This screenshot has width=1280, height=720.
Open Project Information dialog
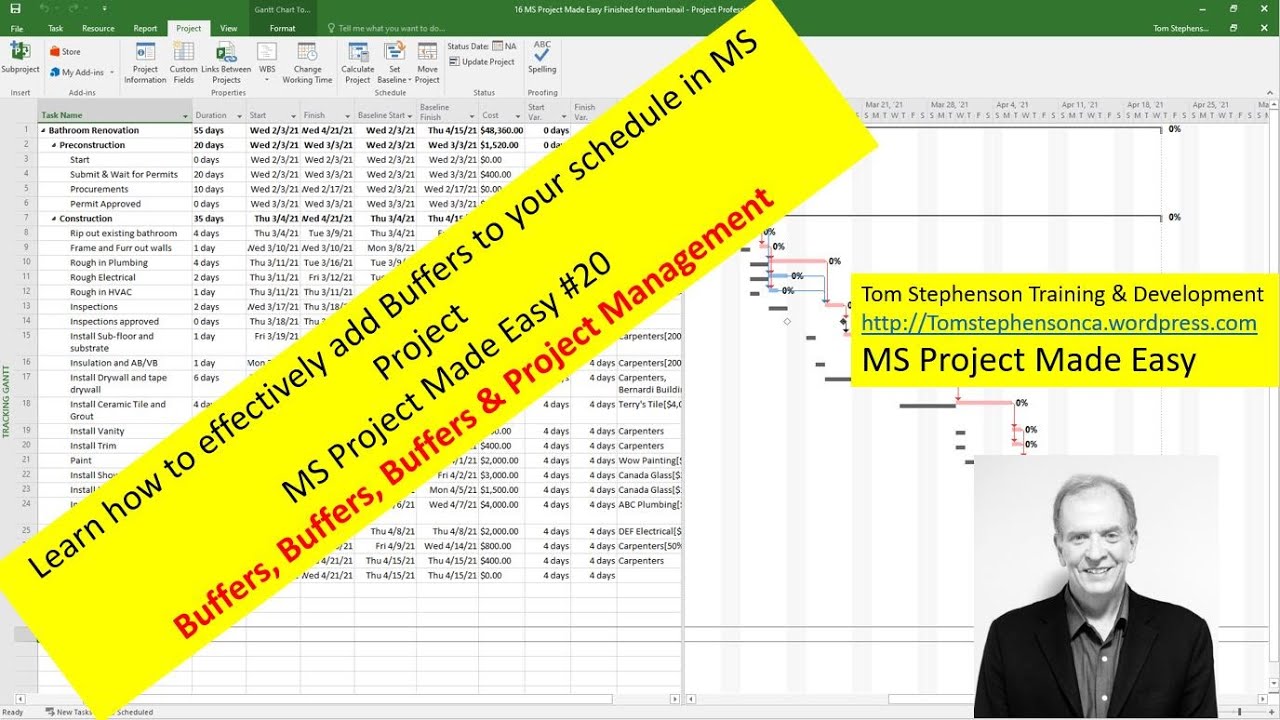(145, 62)
